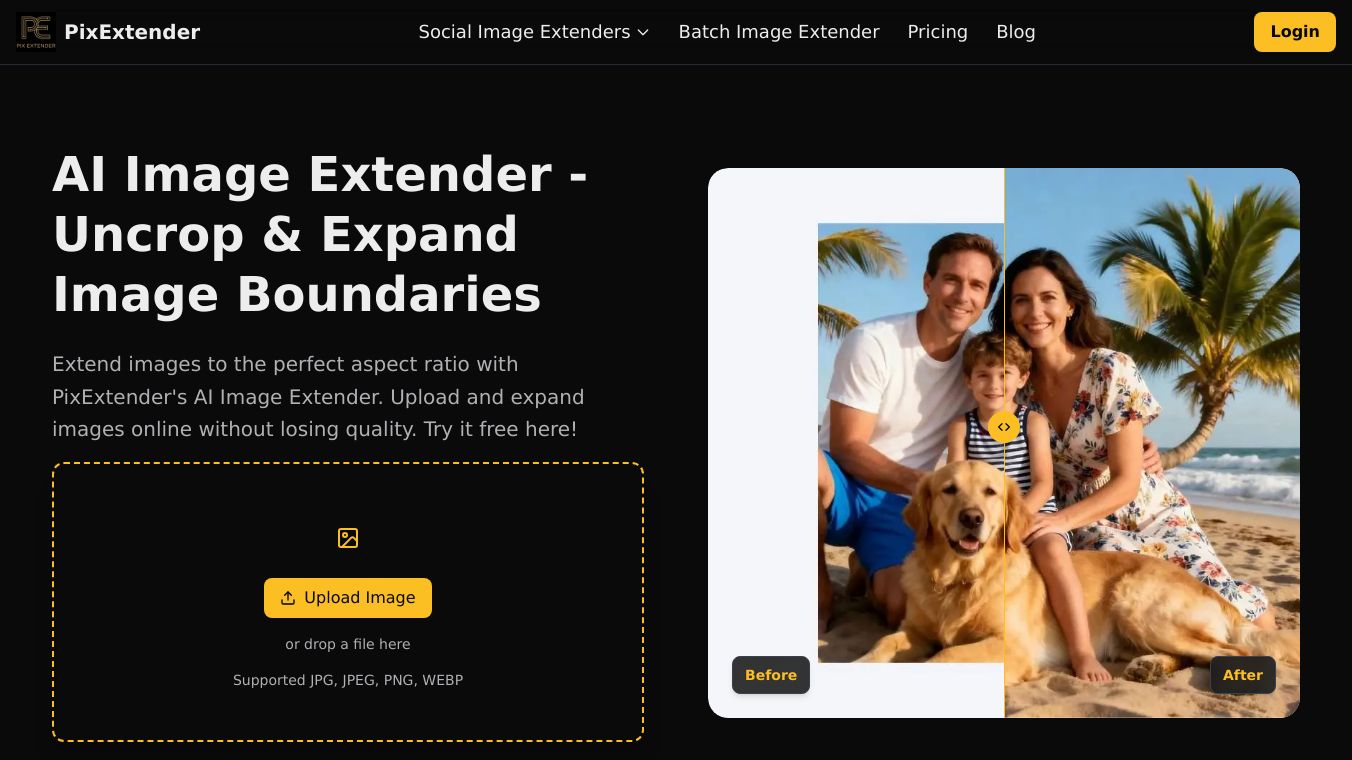Click the original cropped photo on Before side
Image resolution: width=1352 pixels, height=760 pixels.
(911, 443)
